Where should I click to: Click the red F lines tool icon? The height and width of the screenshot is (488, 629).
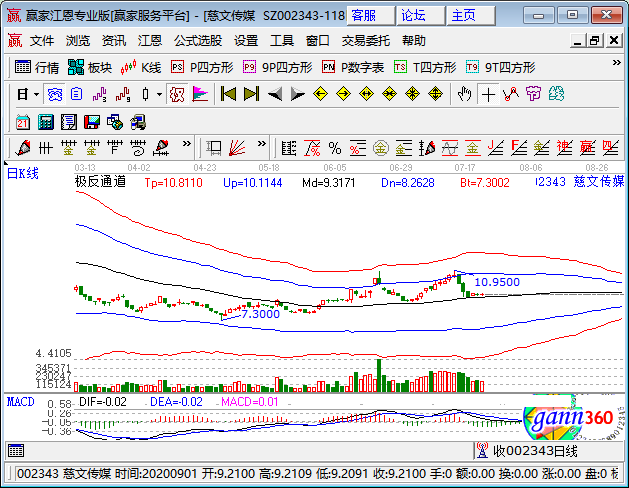[519, 148]
